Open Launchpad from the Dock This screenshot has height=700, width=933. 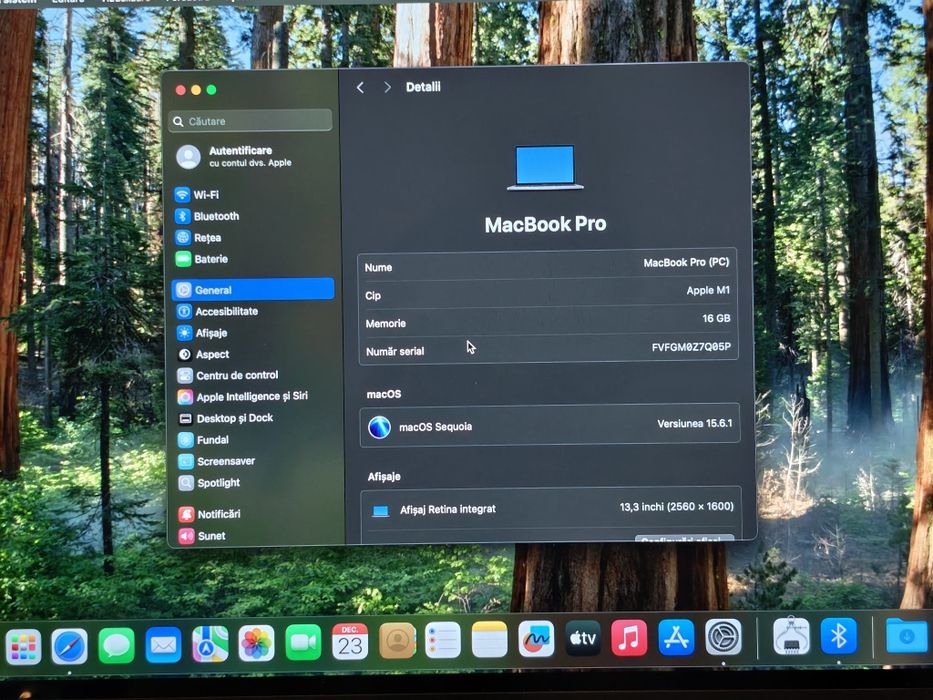(x=23, y=646)
